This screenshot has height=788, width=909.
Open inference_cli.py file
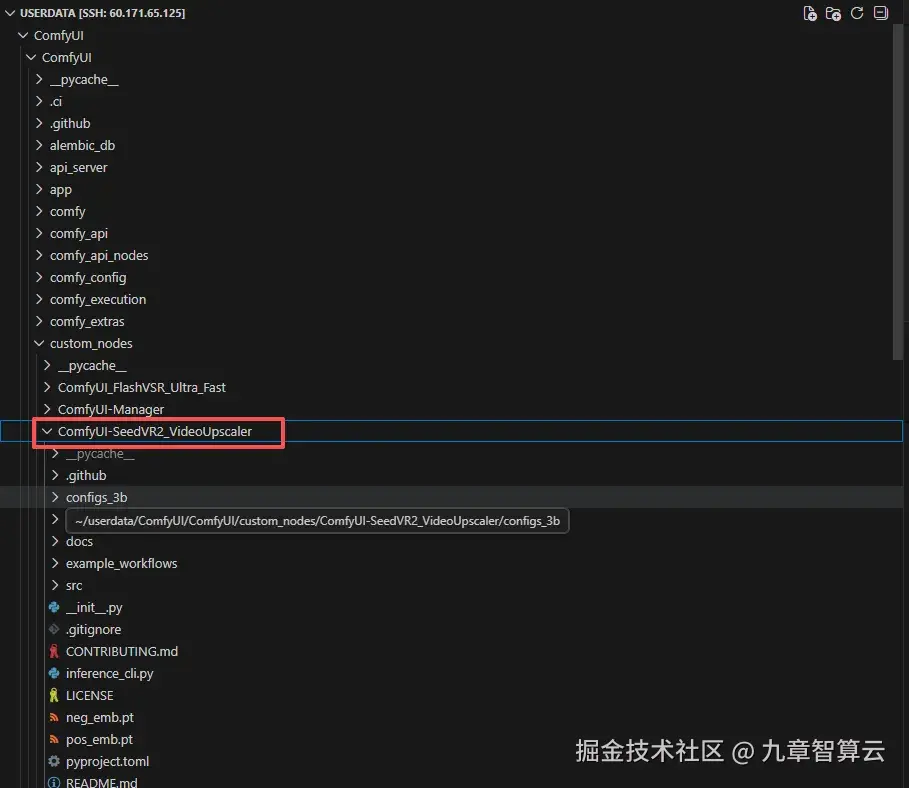click(110, 673)
